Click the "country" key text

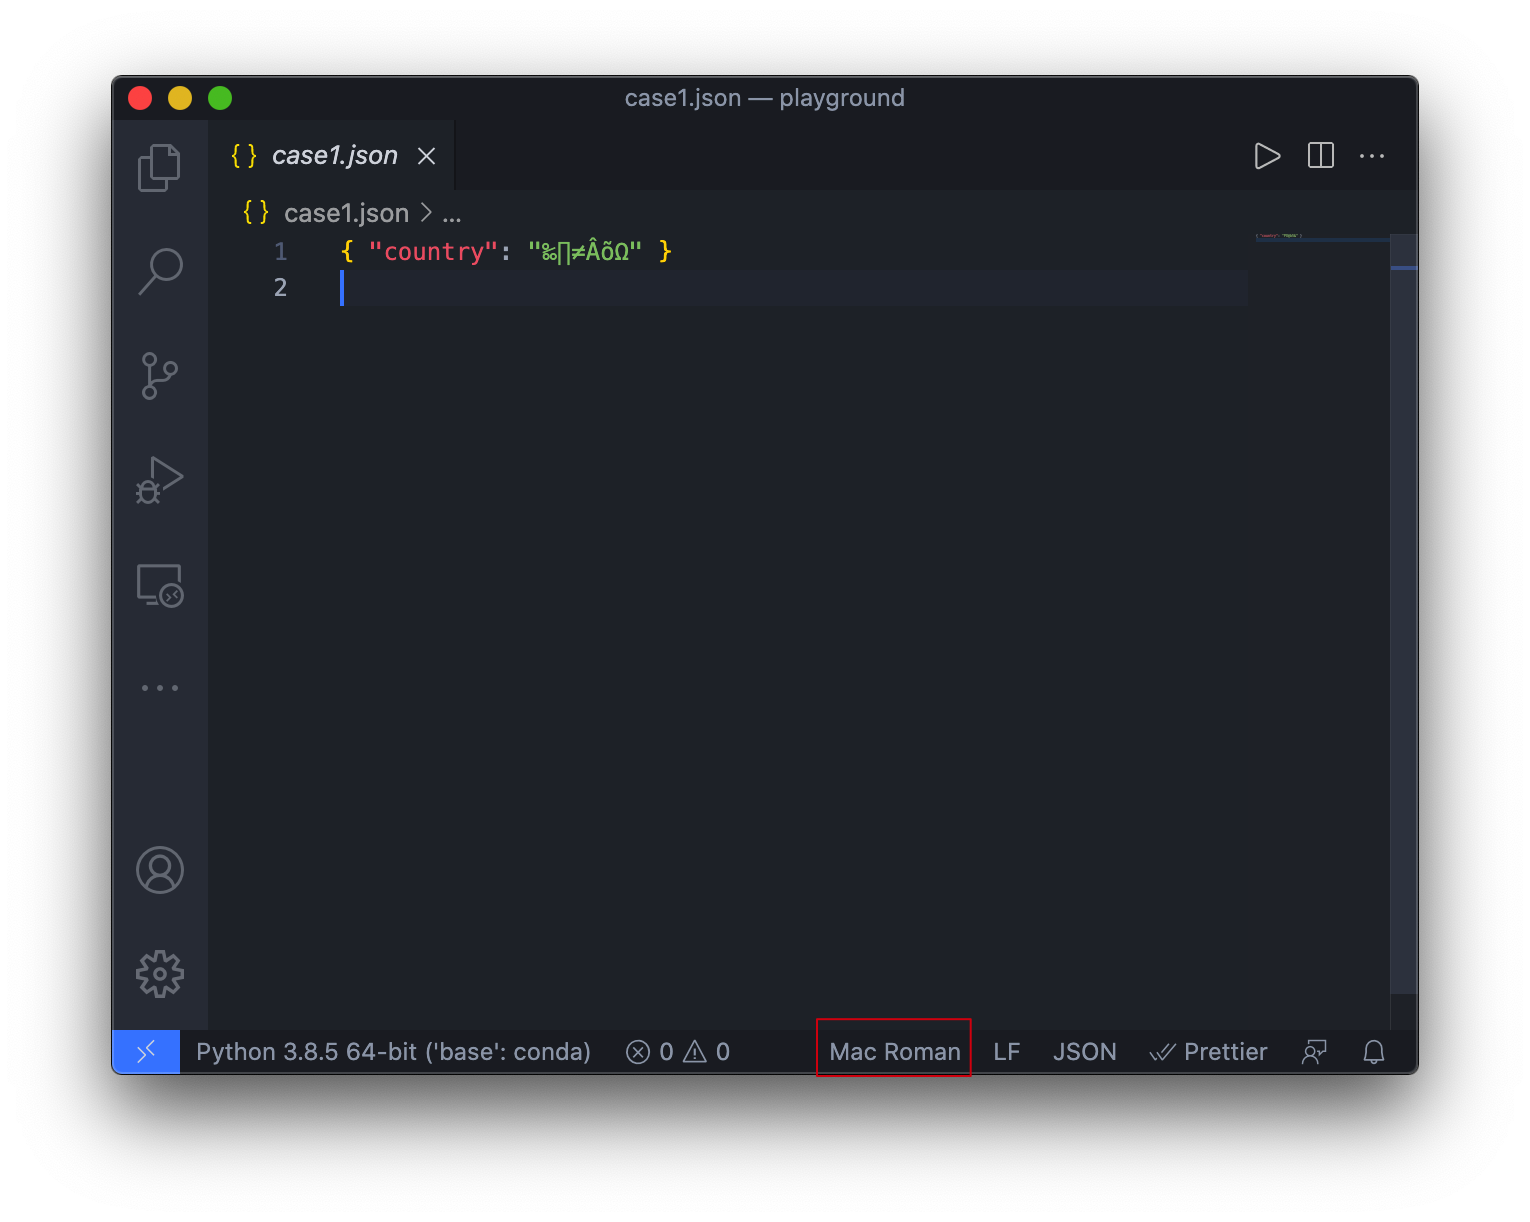pyautogui.click(x=433, y=252)
